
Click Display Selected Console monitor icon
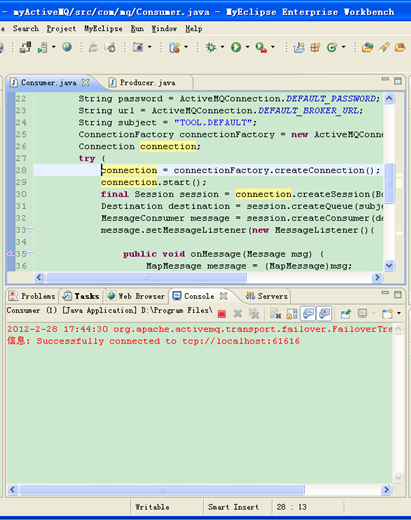[362, 313]
